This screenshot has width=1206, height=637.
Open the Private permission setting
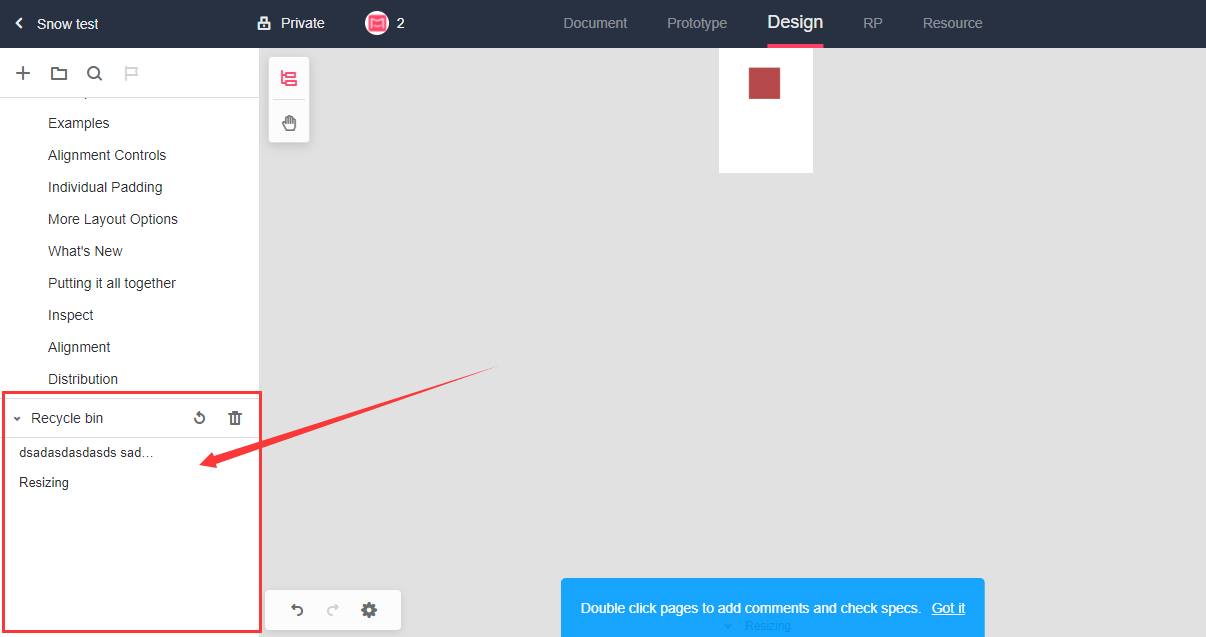(x=291, y=23)
